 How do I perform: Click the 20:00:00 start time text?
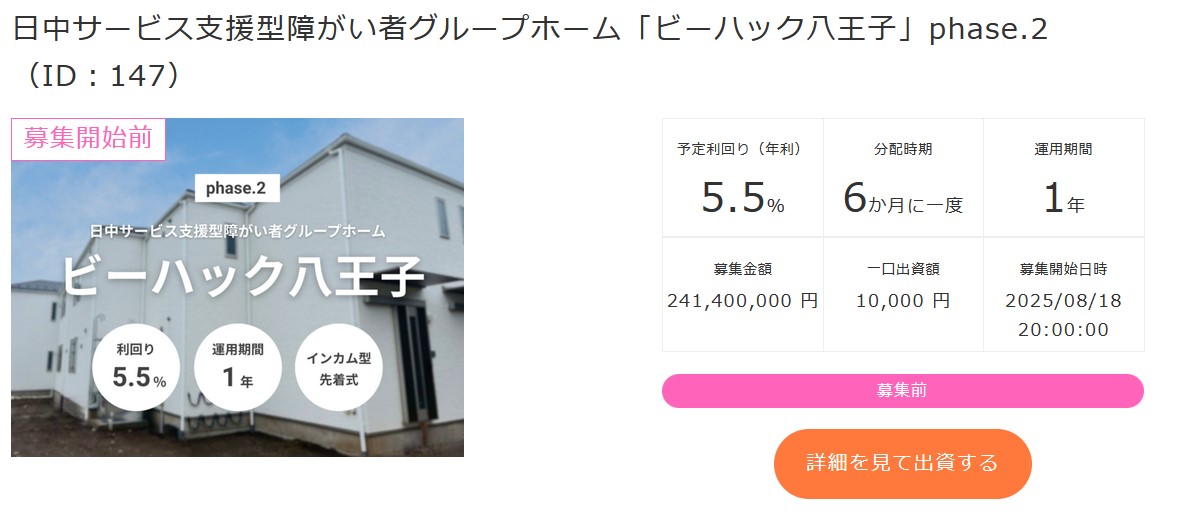coord(1063,330)
